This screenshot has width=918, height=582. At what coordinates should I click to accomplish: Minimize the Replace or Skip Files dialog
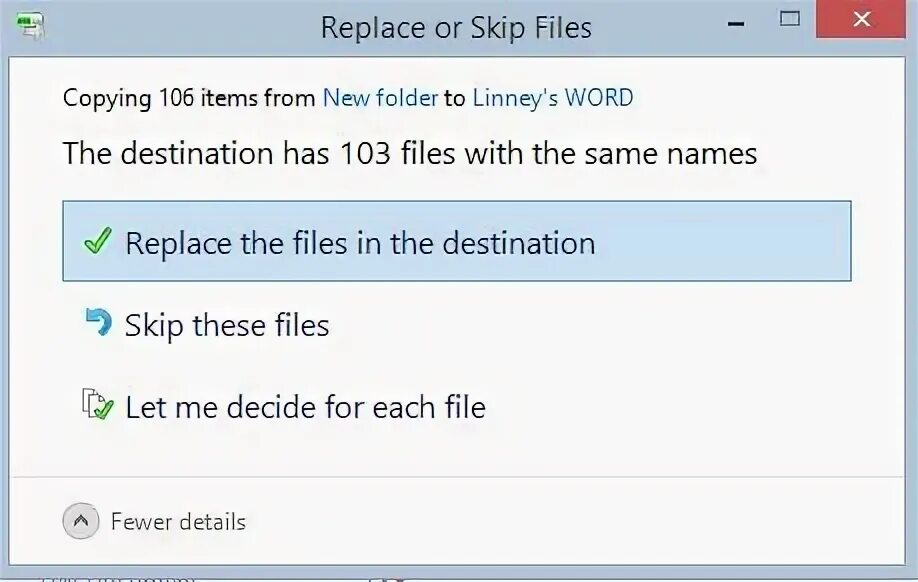point(736,24)
